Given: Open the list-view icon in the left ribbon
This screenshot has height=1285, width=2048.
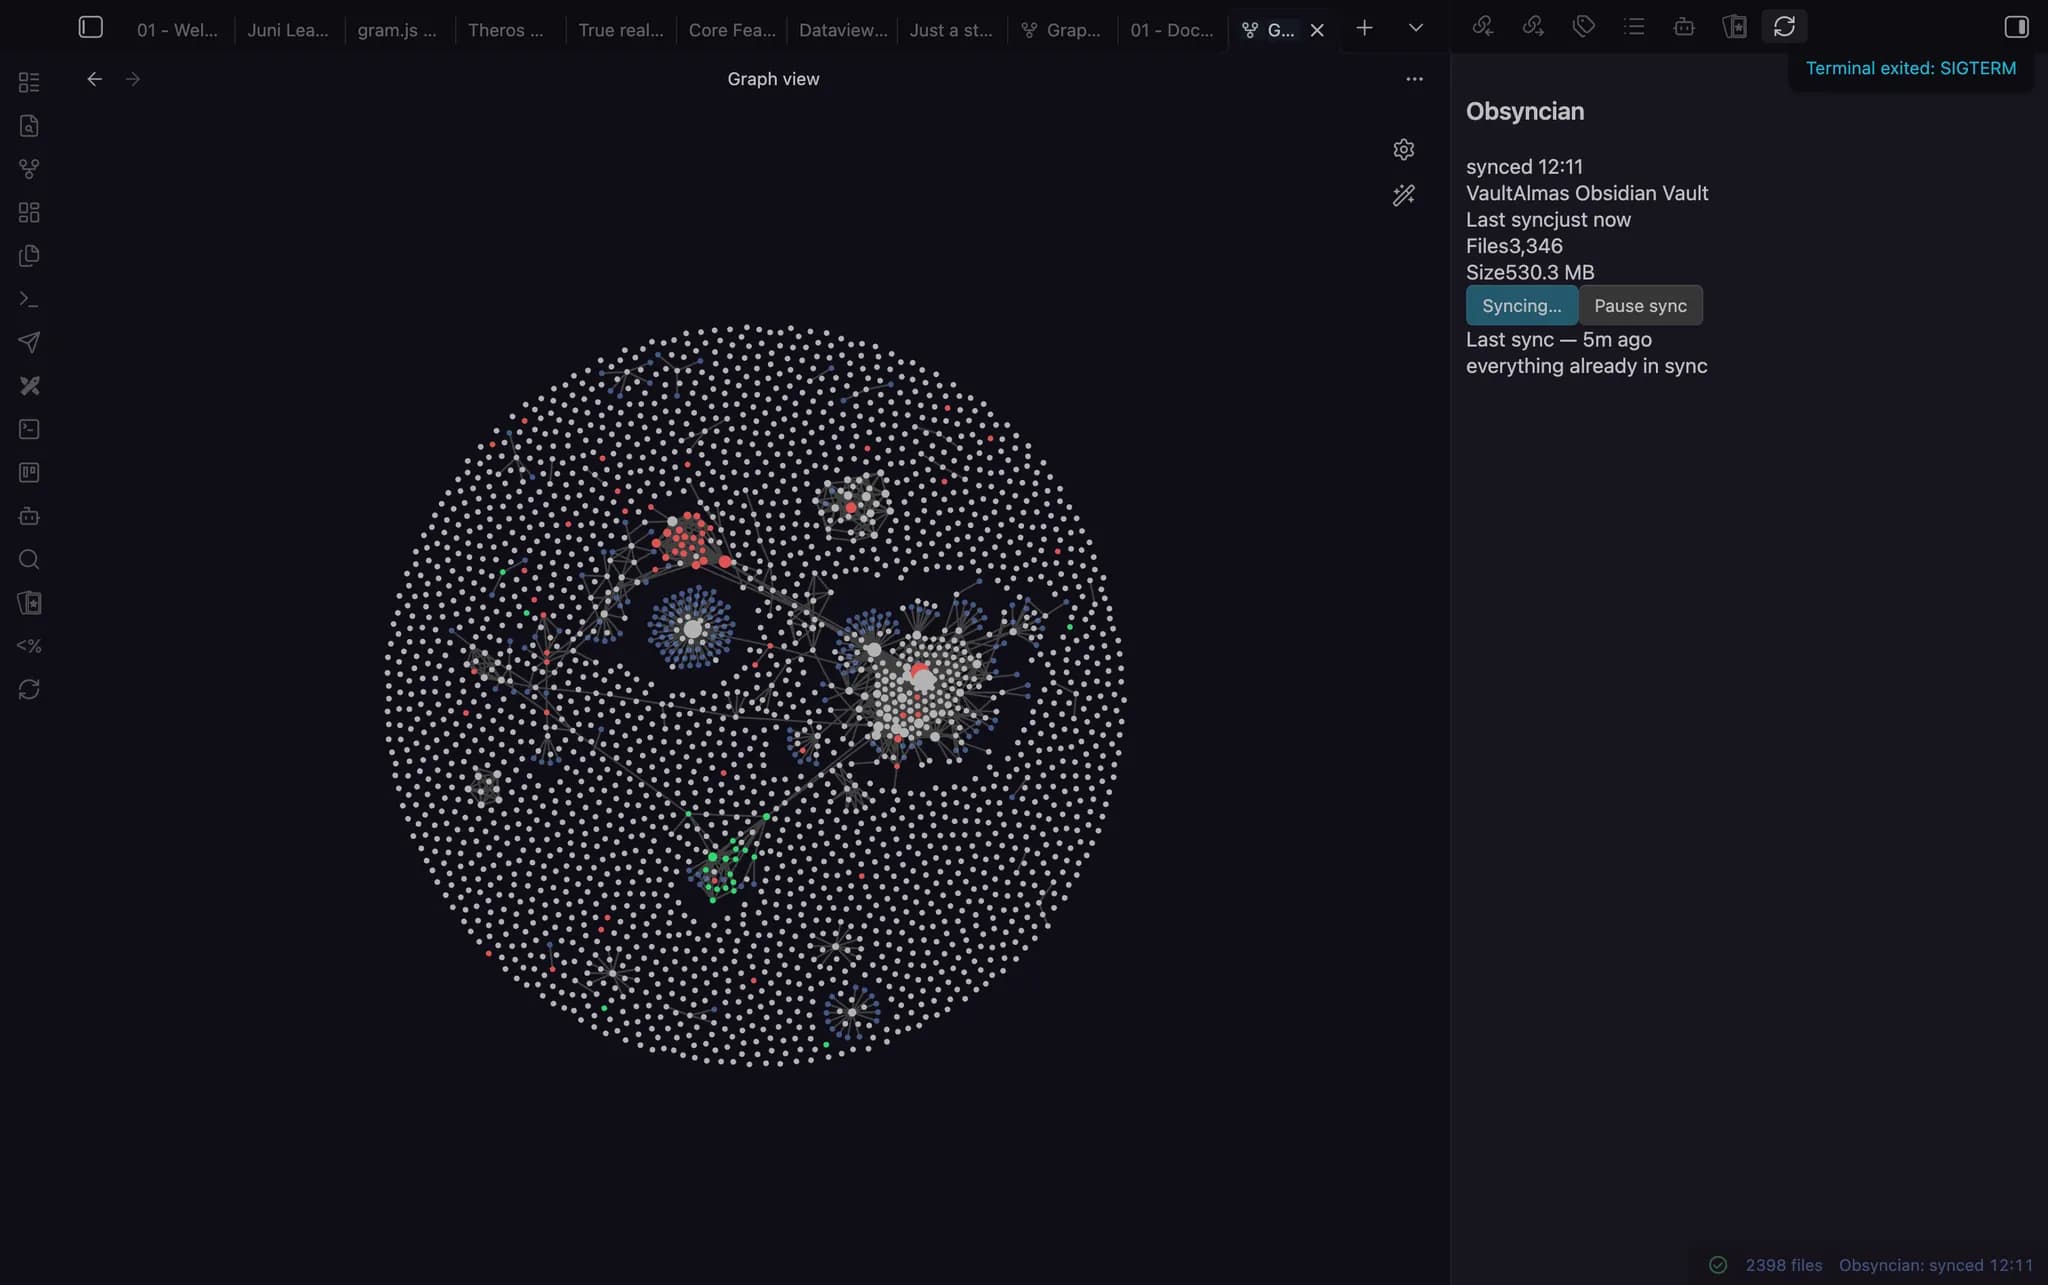Looking at the screenshot, I should tap(29, 82).
